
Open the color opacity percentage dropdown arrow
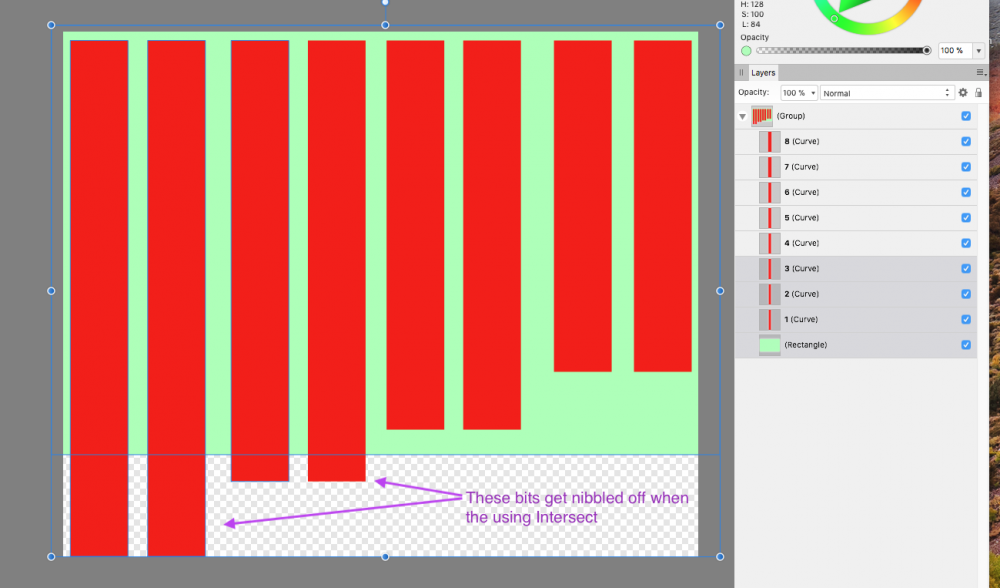coord(979,50)
